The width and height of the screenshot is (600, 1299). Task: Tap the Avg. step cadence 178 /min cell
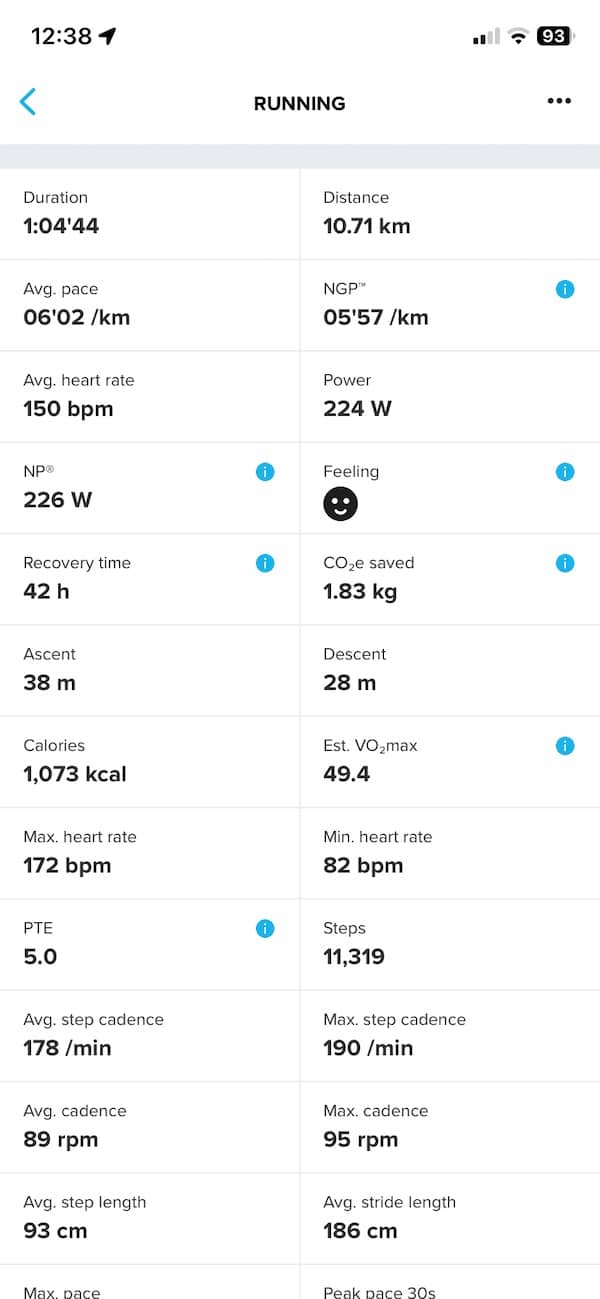click(150, 1035)
